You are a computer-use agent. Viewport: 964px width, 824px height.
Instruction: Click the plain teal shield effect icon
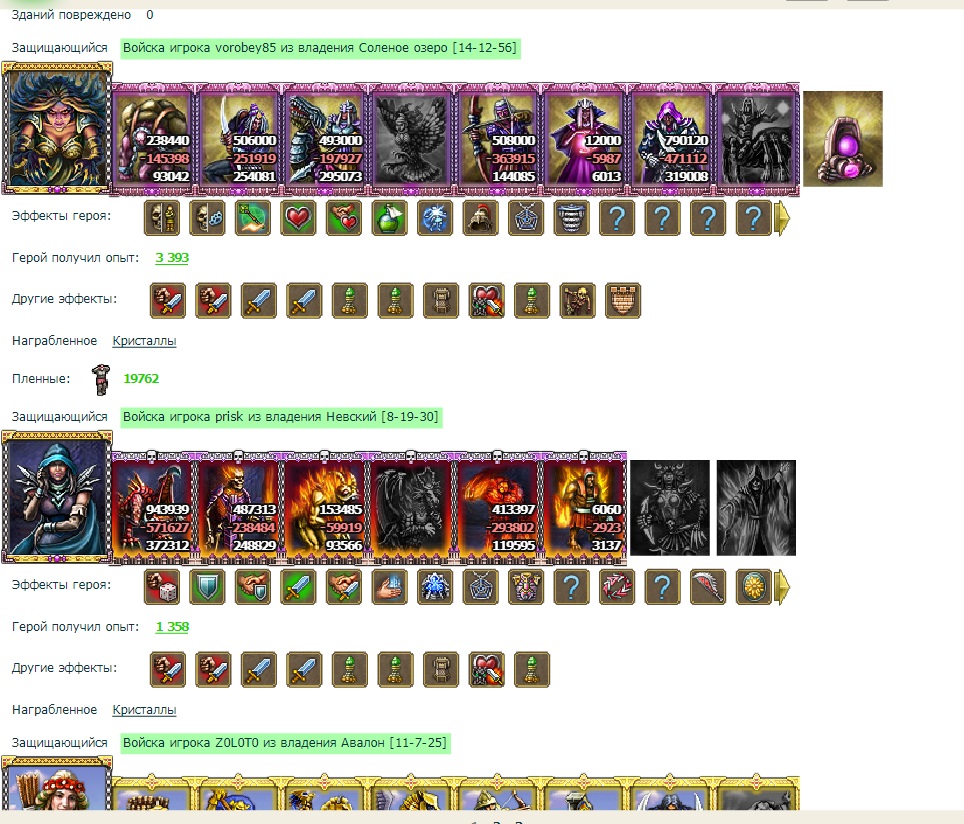(207, 587)
